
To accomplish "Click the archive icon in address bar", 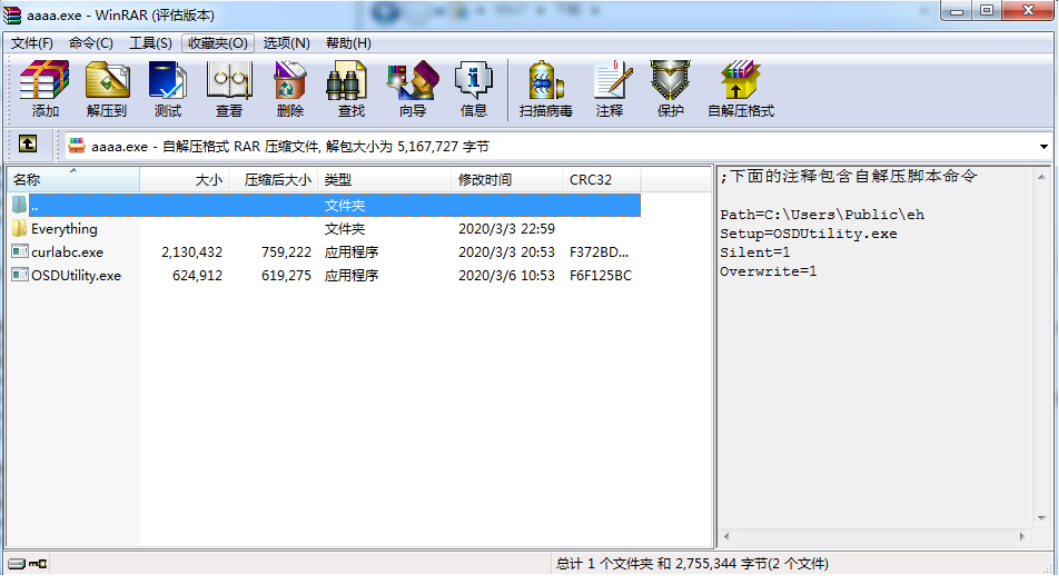I will tap(76, 146).
